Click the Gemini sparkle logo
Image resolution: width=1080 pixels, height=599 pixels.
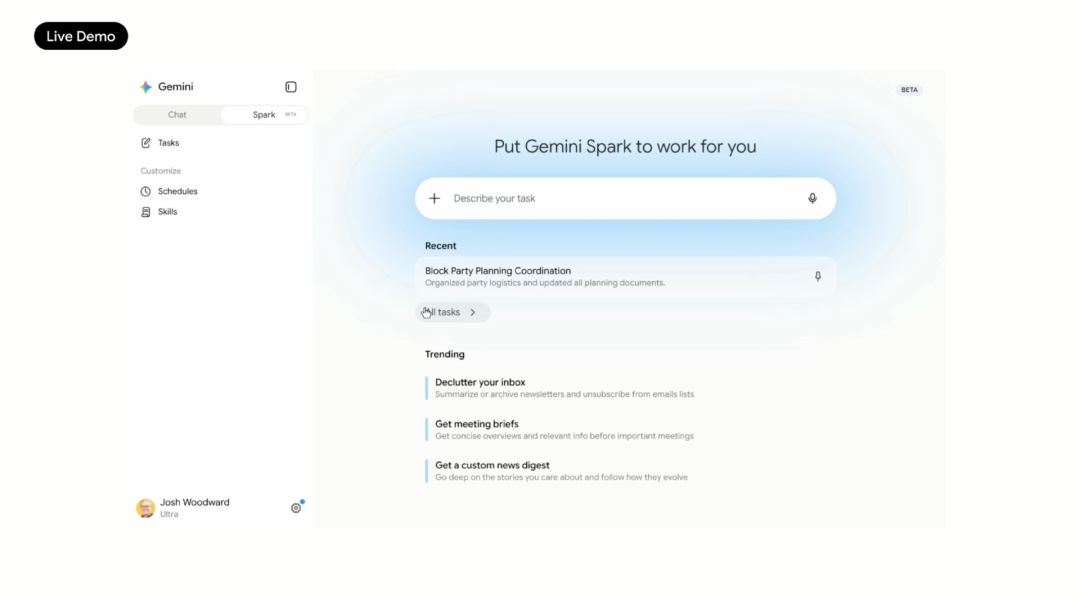145,87
